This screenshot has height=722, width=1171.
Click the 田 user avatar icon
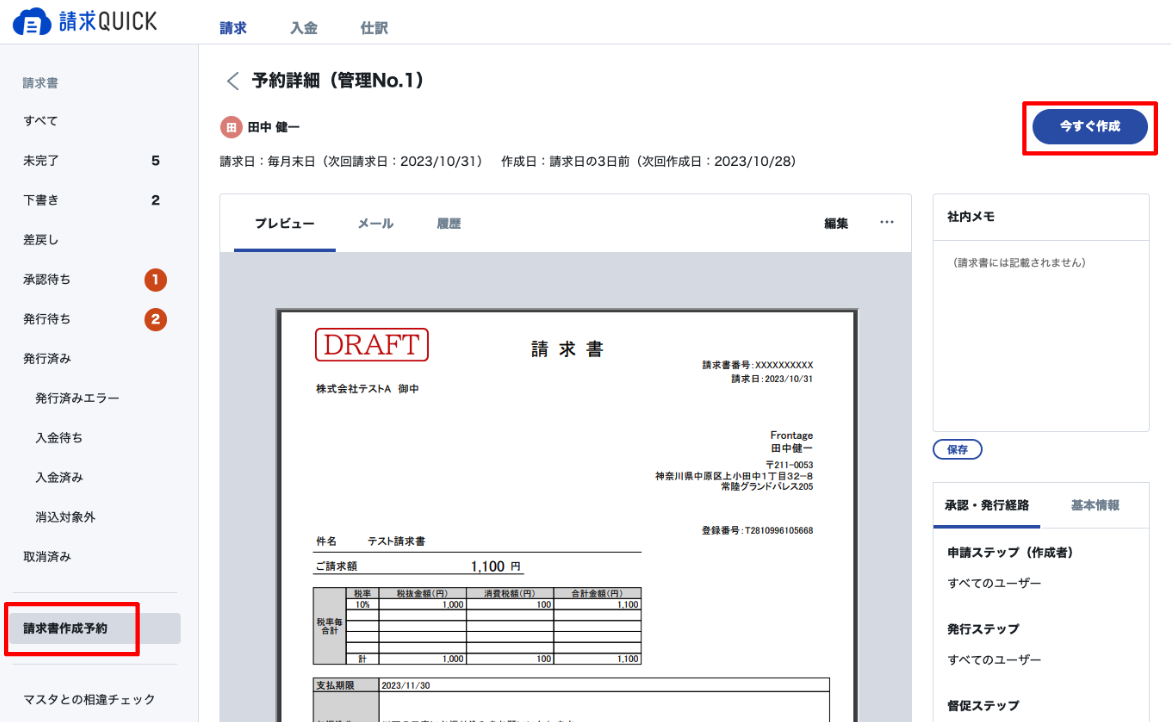(x=231, y=127)
